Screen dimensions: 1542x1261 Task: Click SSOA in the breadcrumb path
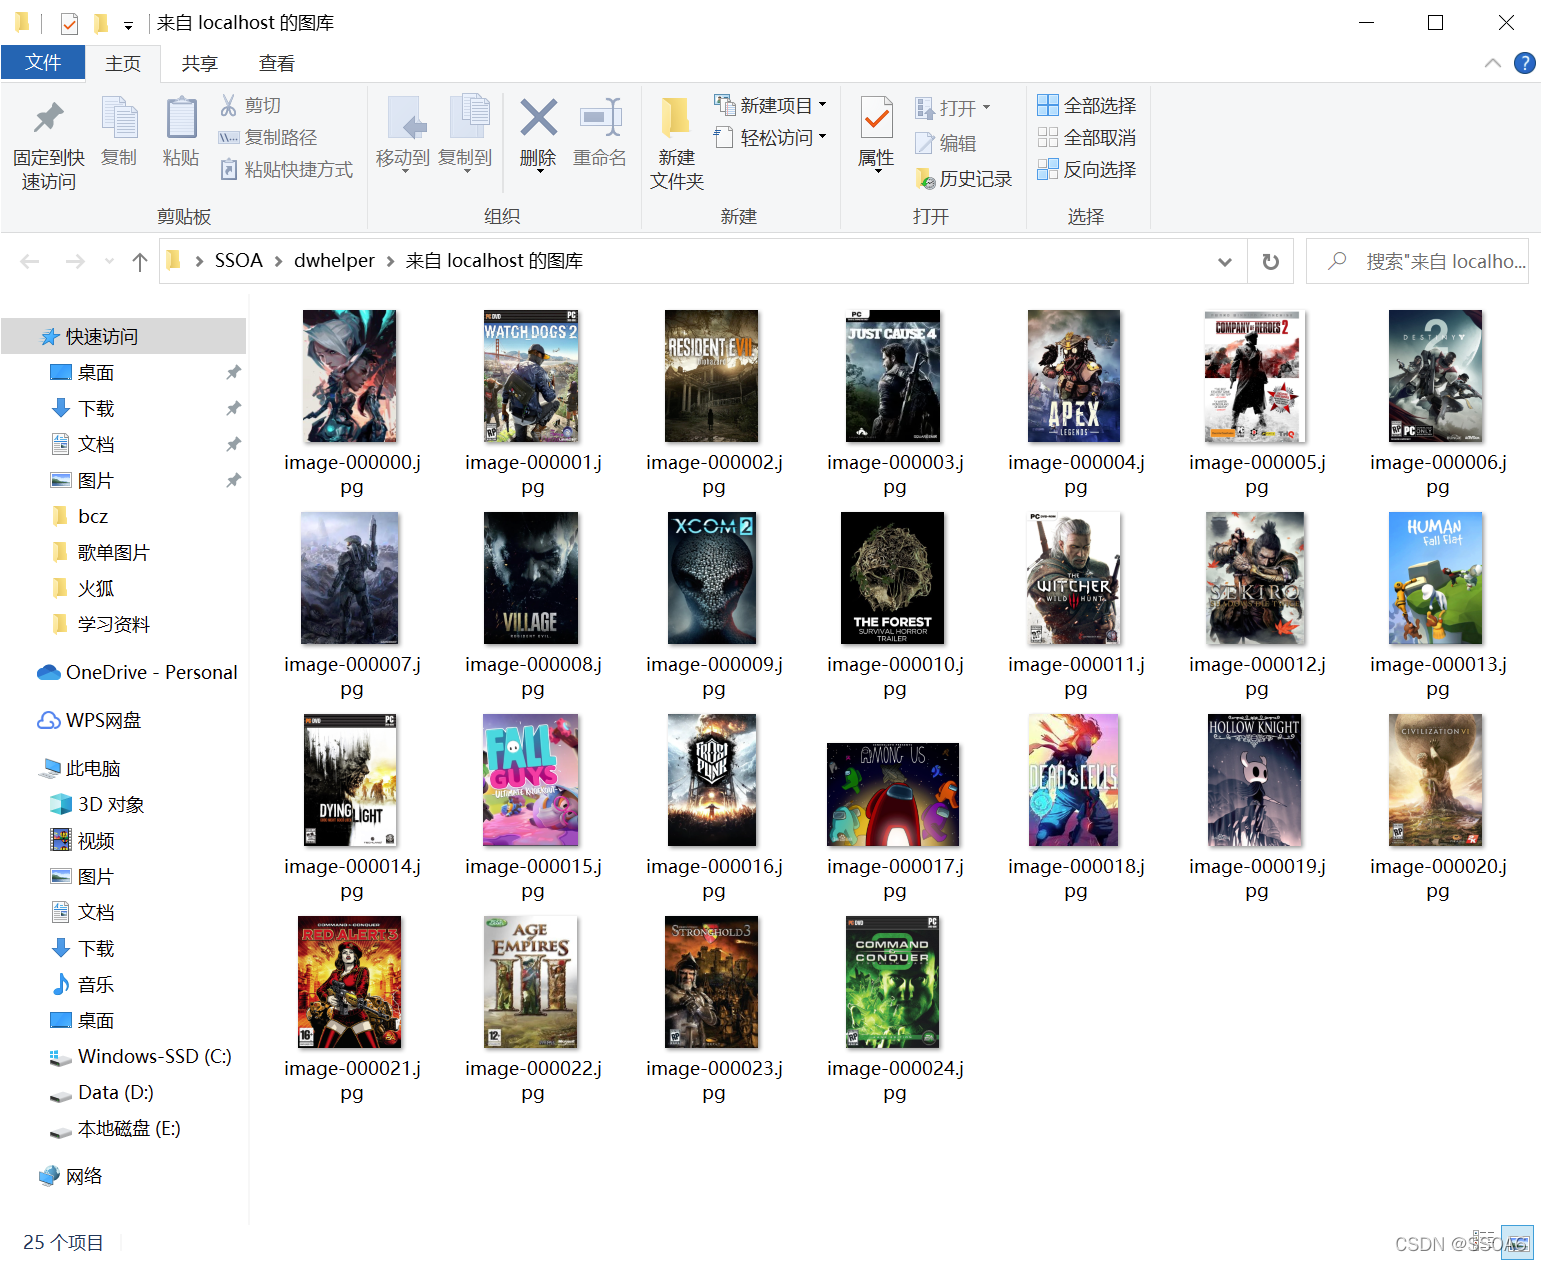click(x=239, y=261)
